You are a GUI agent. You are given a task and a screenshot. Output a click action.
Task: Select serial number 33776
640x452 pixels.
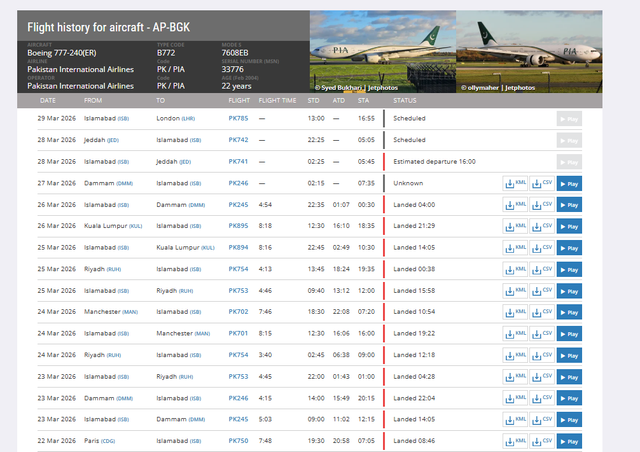point(233,69)
